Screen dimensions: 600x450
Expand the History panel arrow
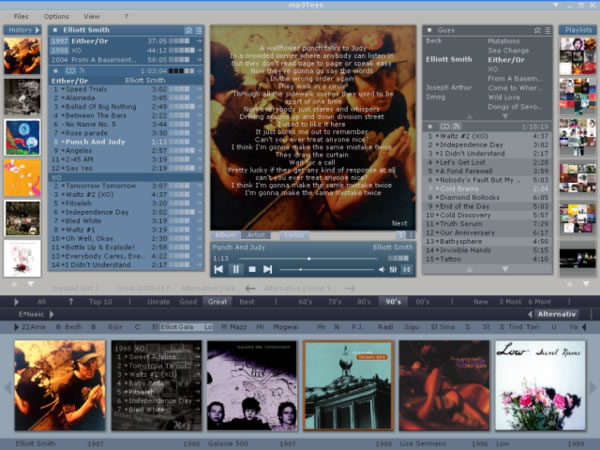coord(37,30)
